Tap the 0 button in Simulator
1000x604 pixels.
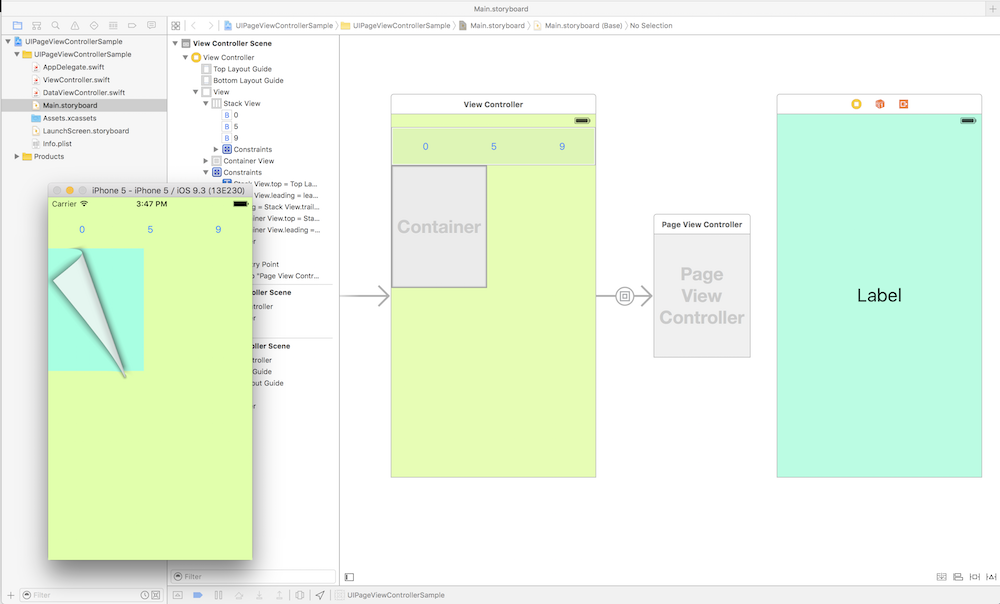82,230
